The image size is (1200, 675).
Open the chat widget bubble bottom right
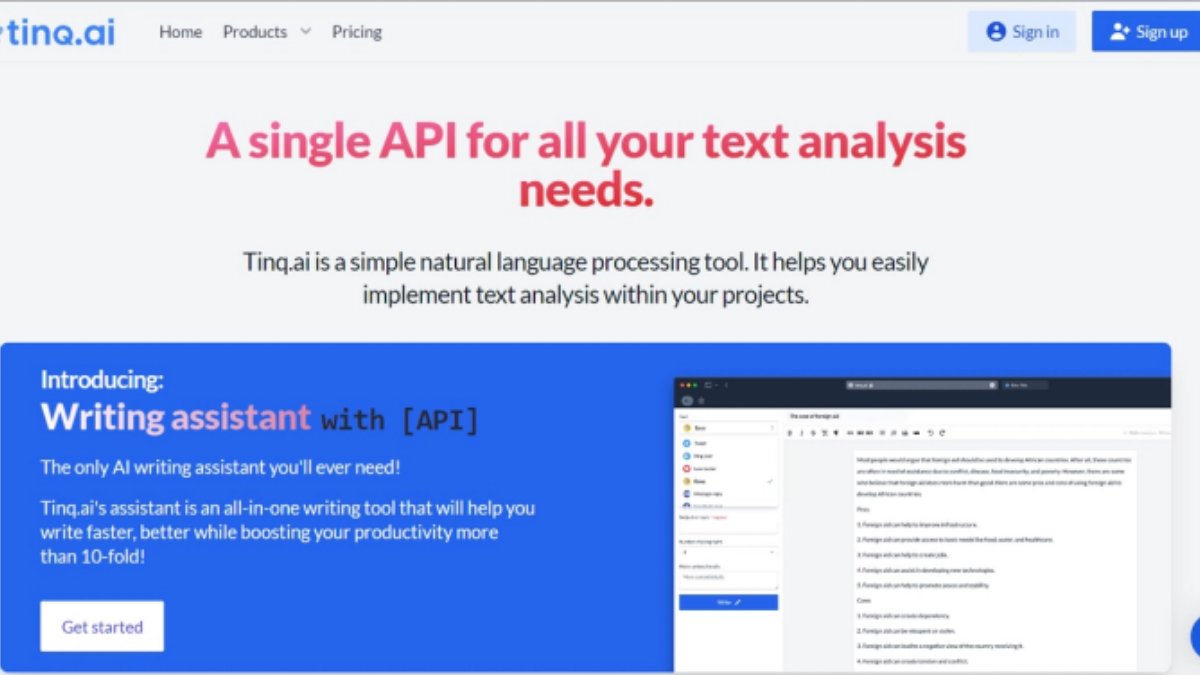(1196, 638)
